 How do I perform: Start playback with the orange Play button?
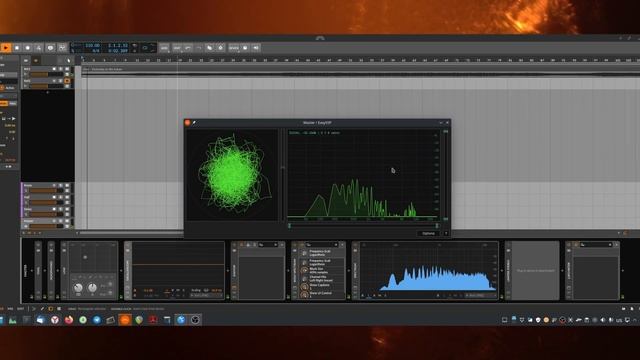[x=6, y=48]
